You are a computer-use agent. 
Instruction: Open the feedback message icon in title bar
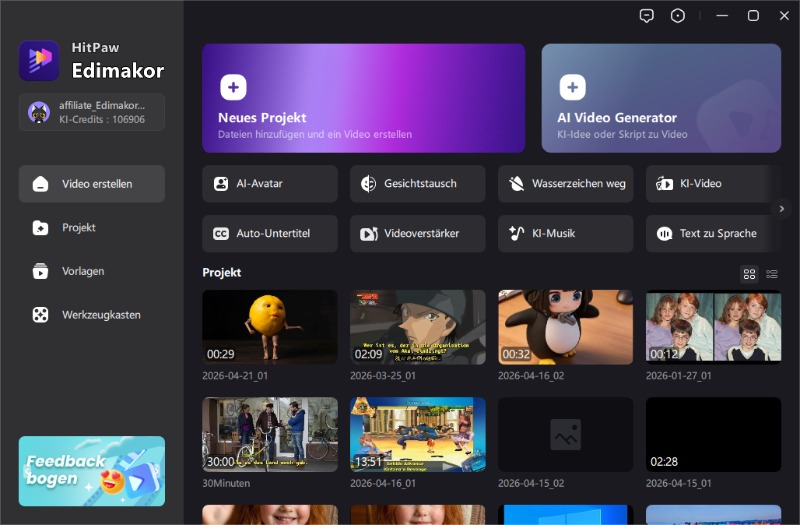(648, 16)
